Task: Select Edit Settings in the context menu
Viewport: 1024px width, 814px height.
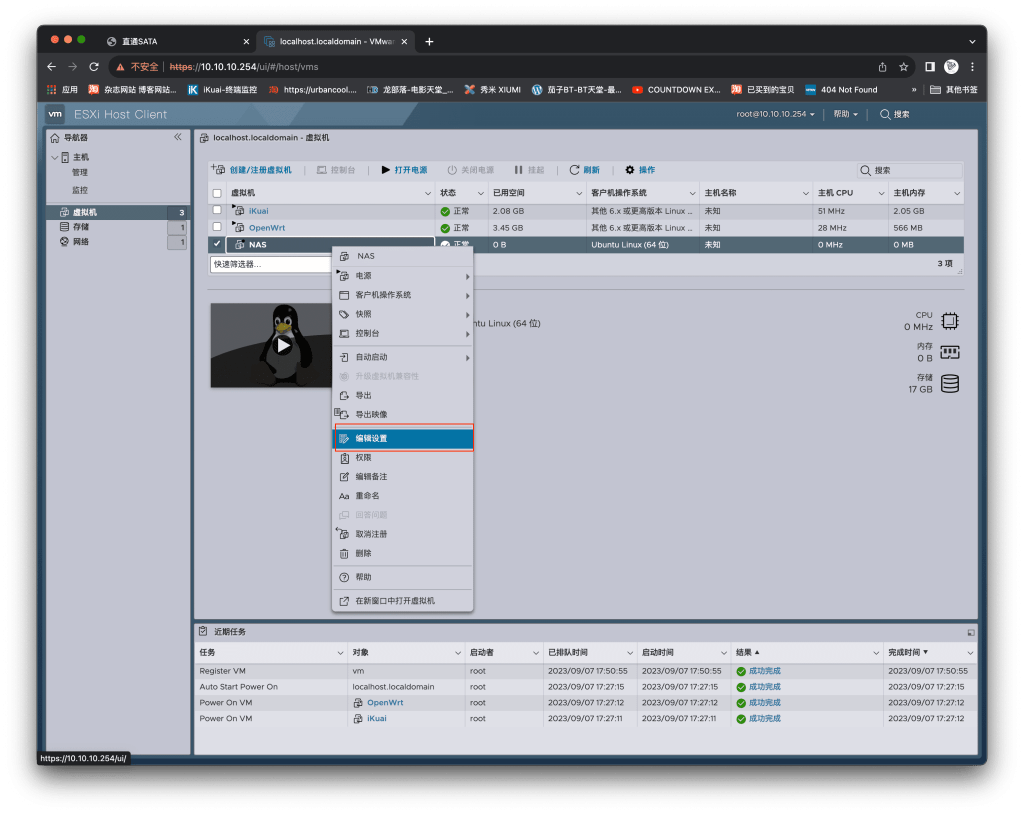Action: coord(402,438)
